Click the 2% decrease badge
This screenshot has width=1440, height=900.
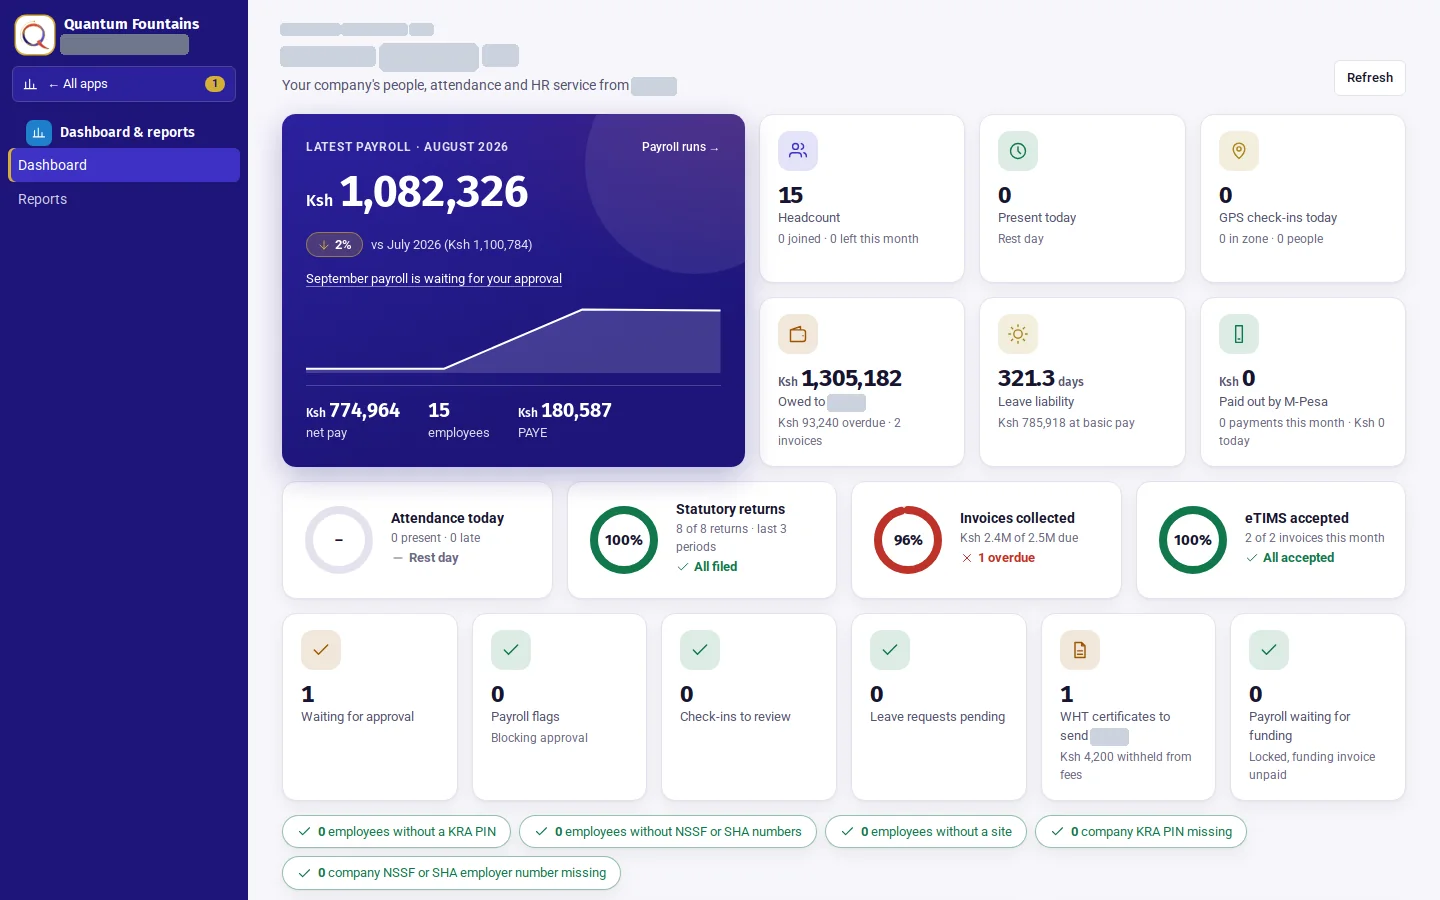click(x=334, y=245)
